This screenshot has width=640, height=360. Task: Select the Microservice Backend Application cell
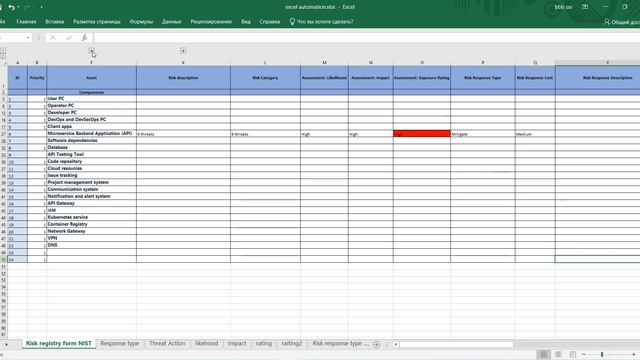(x=91, y=133)
